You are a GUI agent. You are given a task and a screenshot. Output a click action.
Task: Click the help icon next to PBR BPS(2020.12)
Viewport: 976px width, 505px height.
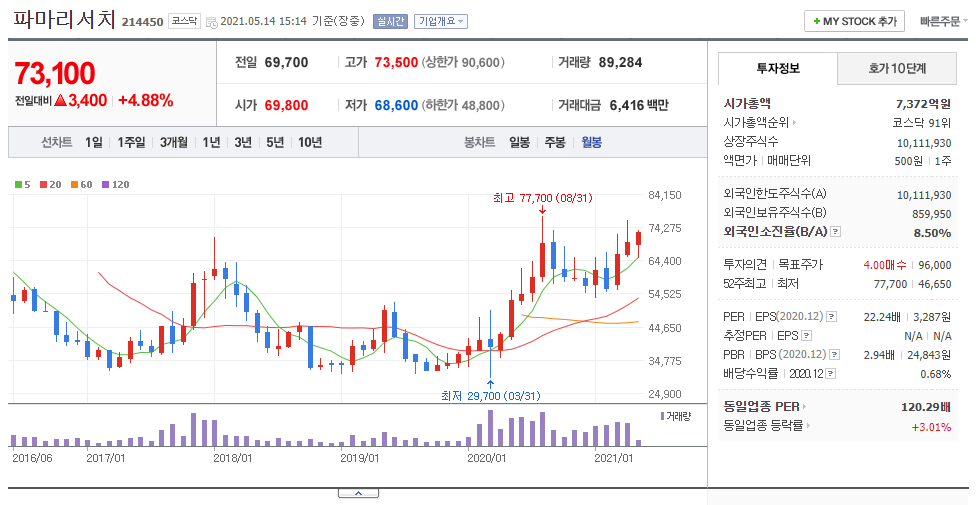pyautogui.click(x=834, y=355)
